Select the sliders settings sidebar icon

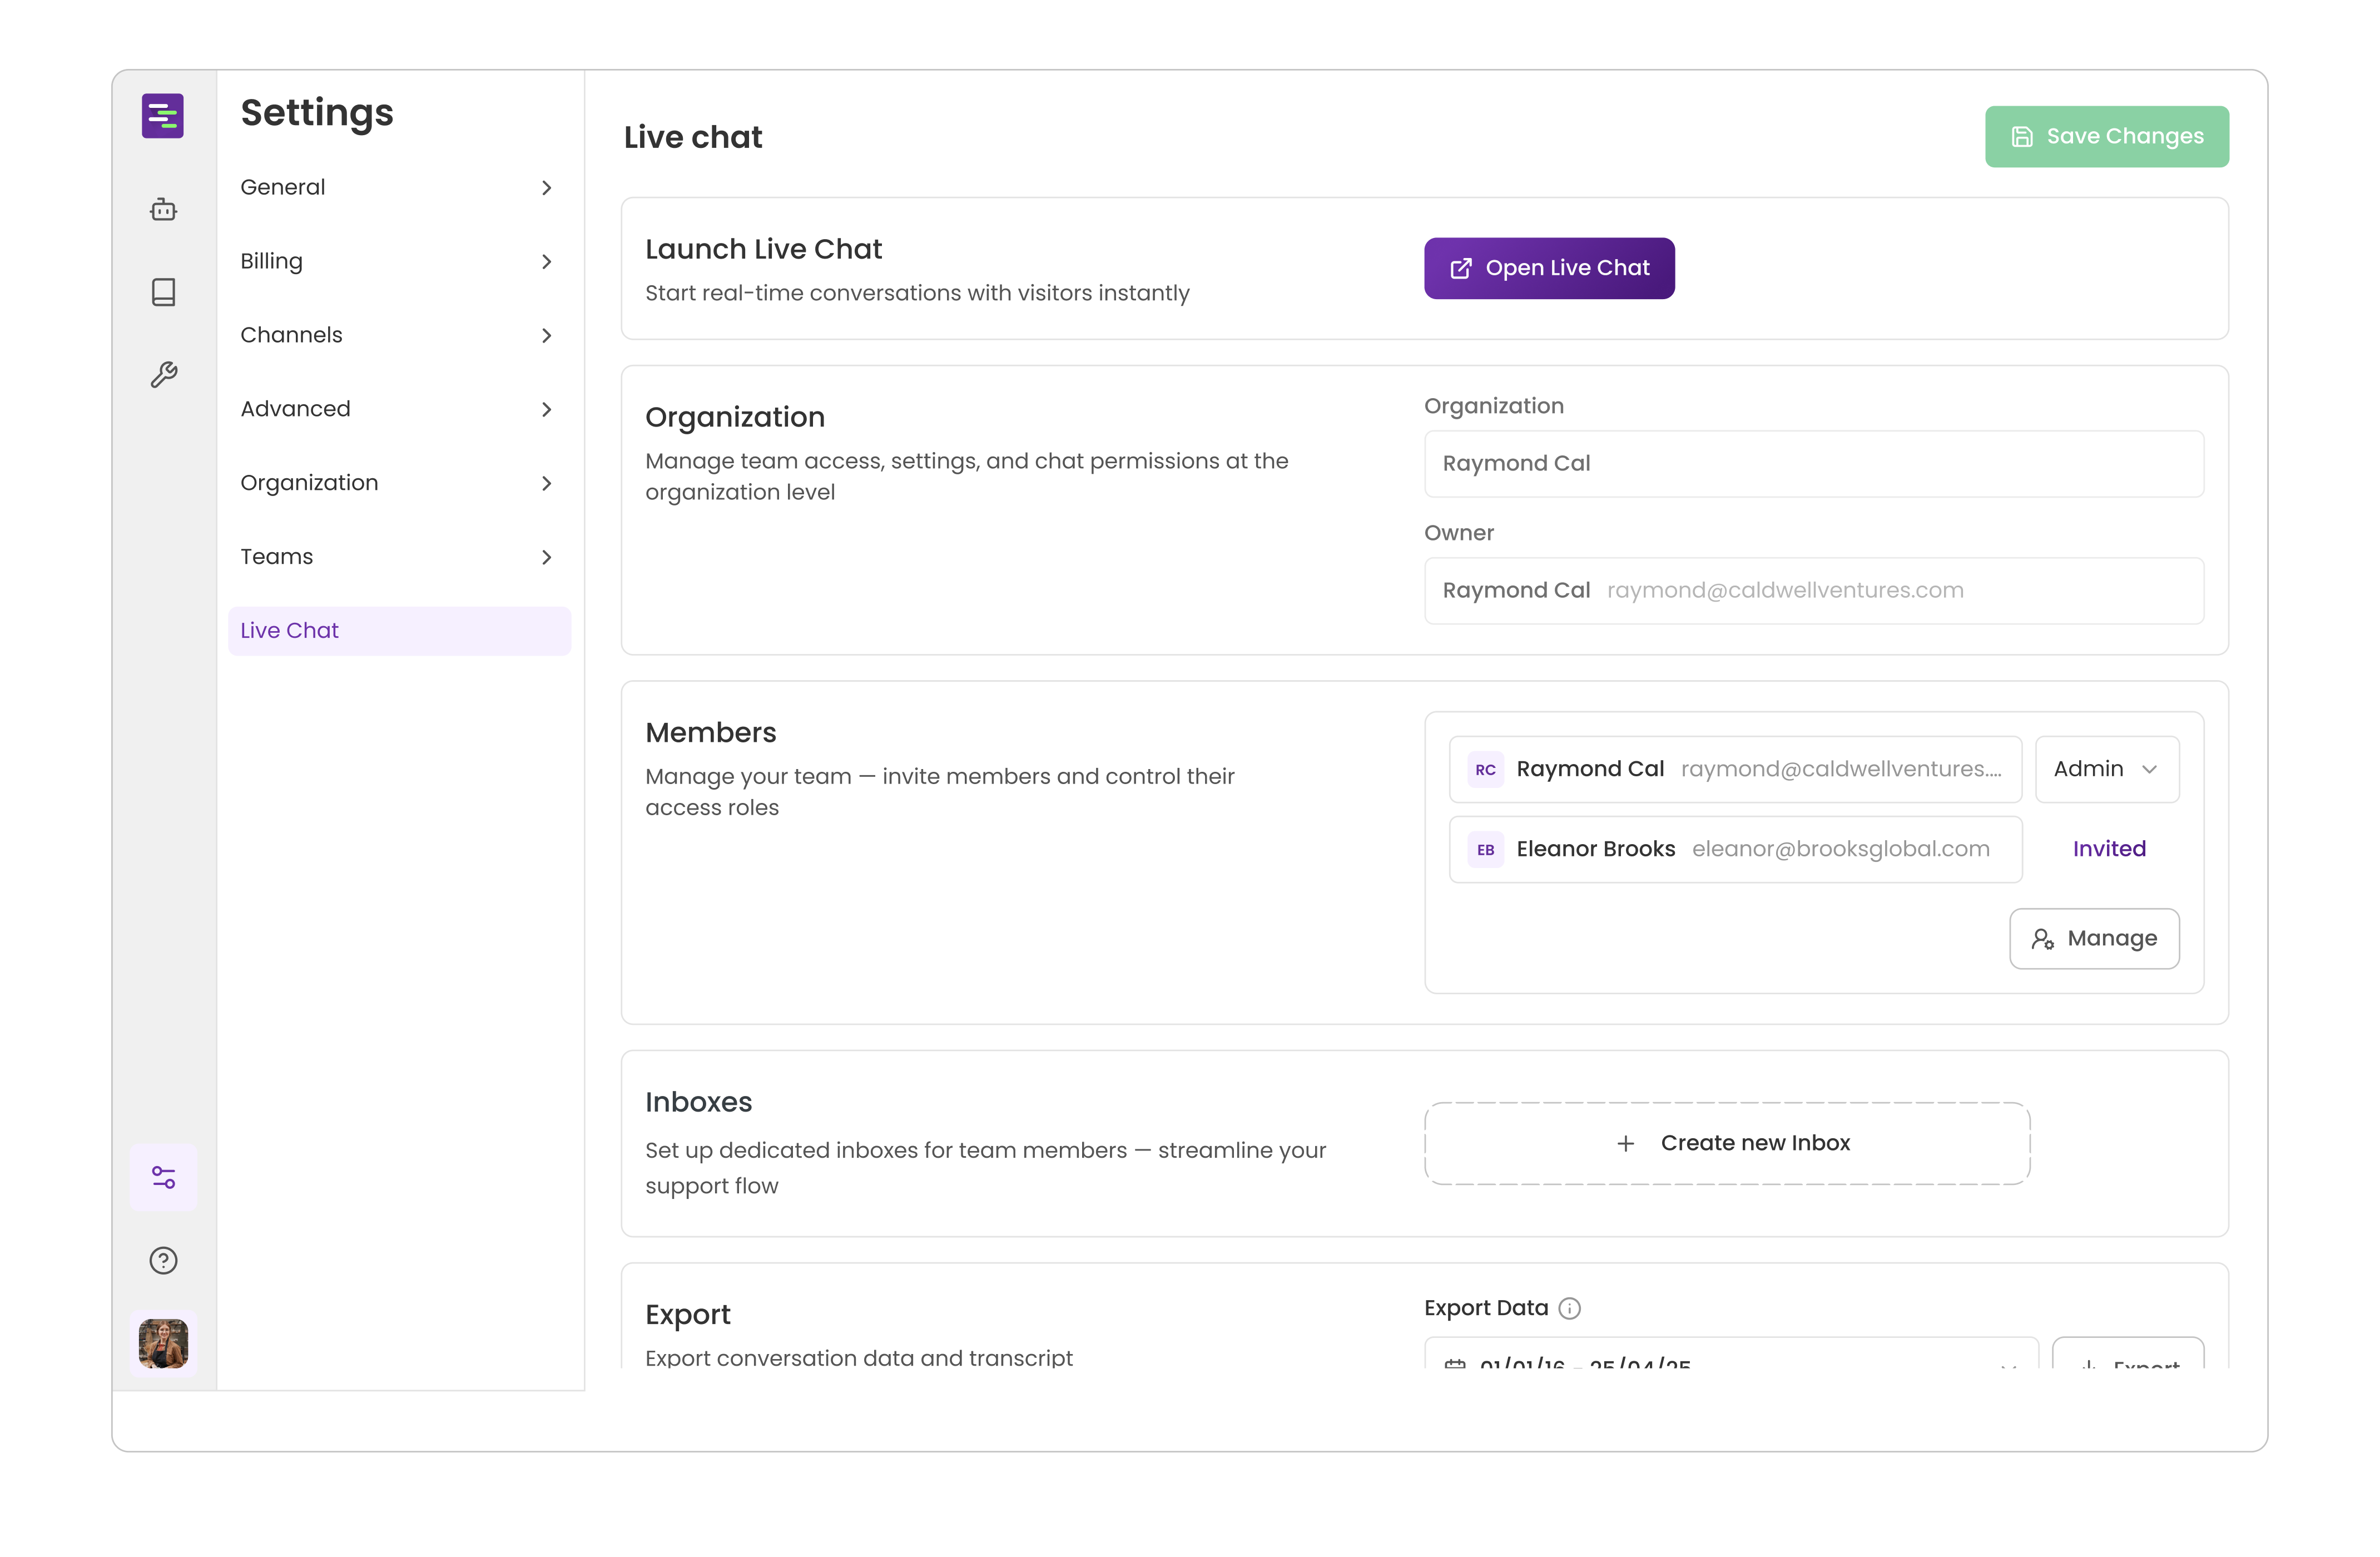tap(164, 1177)
